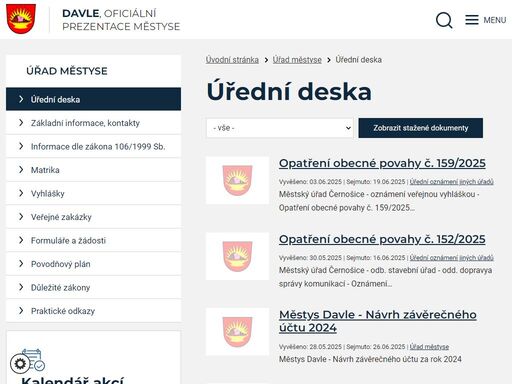The image size is (512, 384).
Task: Open Informace dle zákona 106/1999 Sb.
Action: click(x=93, y=146)
